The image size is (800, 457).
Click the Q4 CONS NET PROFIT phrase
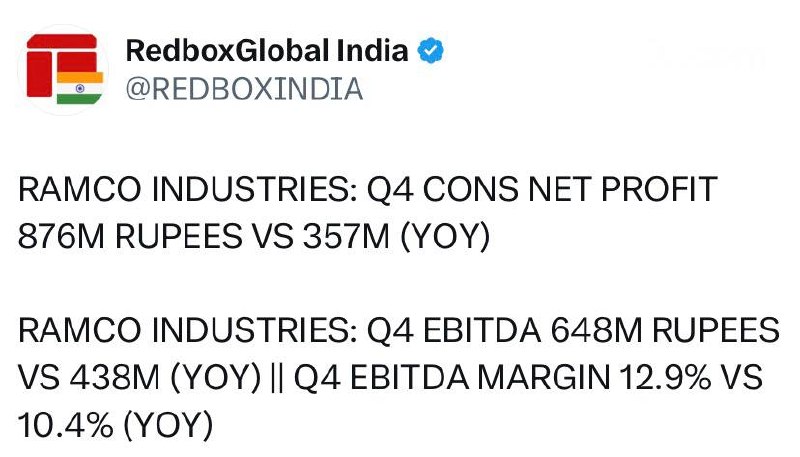pyautogui.click(x=542, y=189)
